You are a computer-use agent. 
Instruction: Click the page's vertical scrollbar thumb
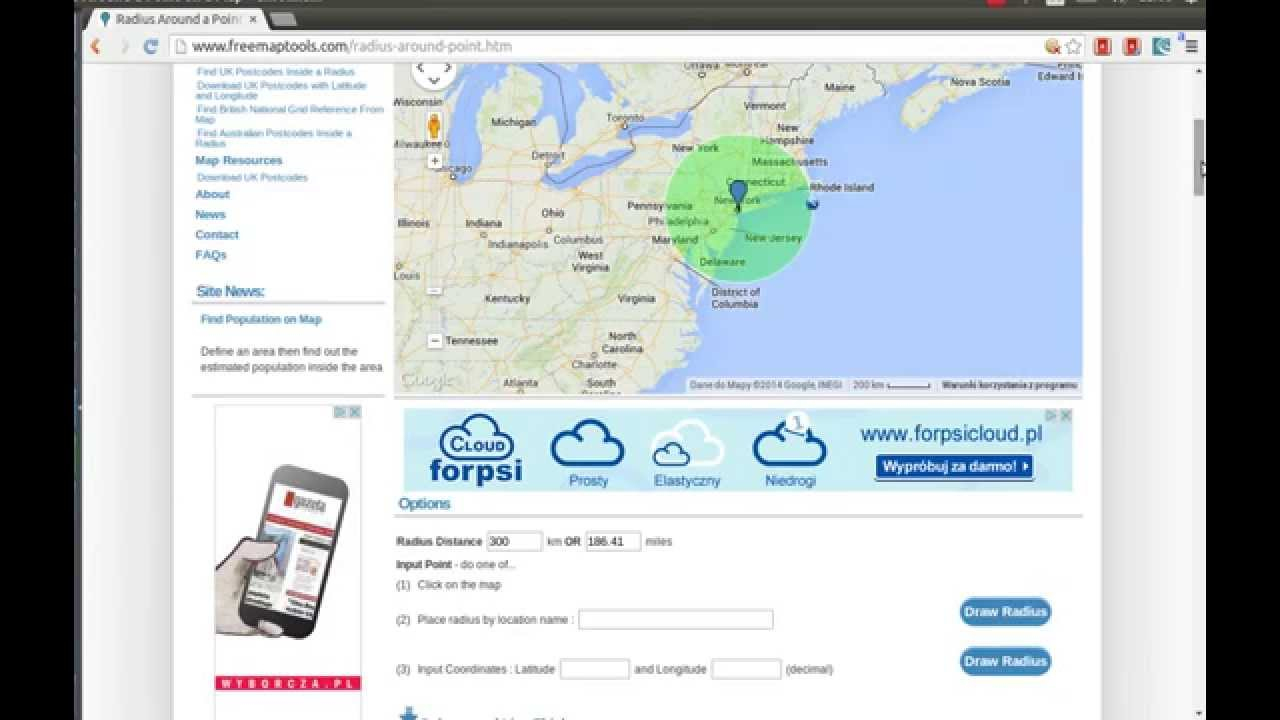[1199, 157]
